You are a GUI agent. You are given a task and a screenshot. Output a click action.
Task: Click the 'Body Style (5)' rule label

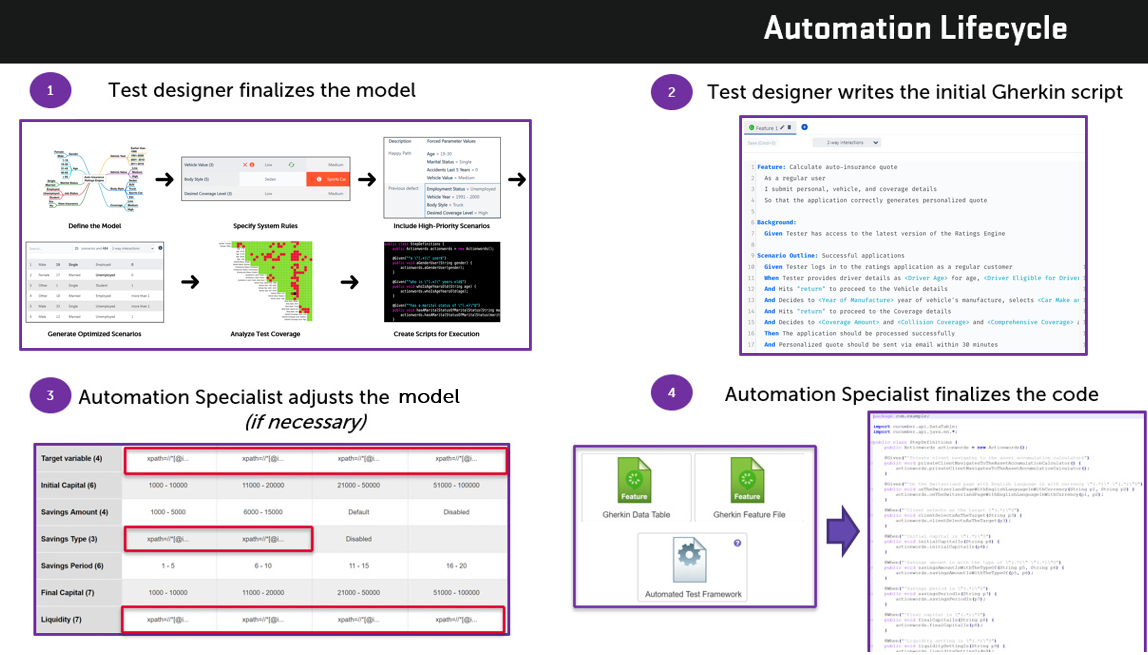(x=196, y=179)
